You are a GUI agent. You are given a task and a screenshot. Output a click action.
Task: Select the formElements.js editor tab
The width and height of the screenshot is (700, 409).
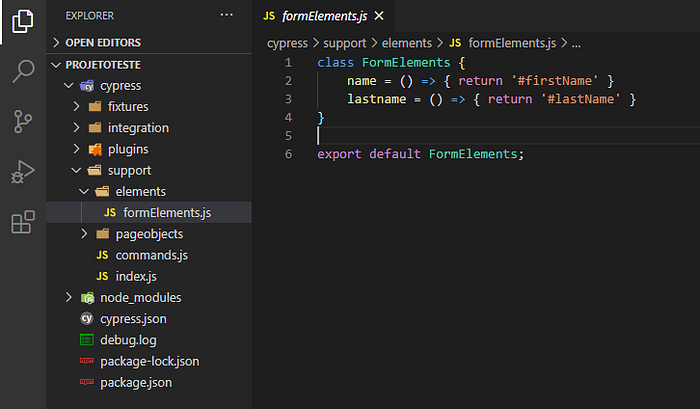tap(324, 16)
